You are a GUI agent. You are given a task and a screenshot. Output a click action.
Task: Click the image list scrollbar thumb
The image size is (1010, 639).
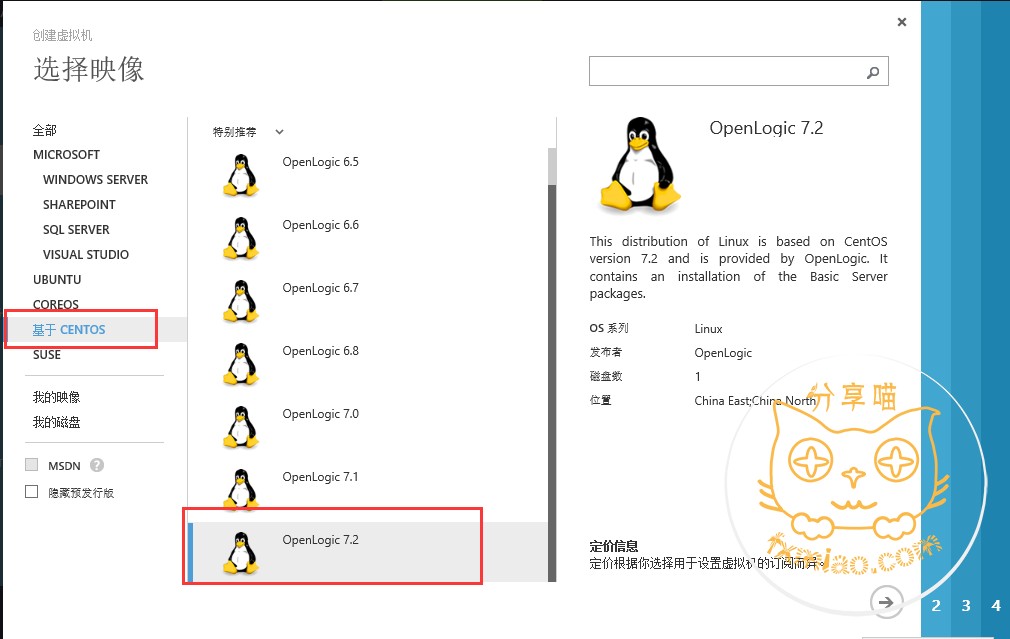tap(552, 166)
